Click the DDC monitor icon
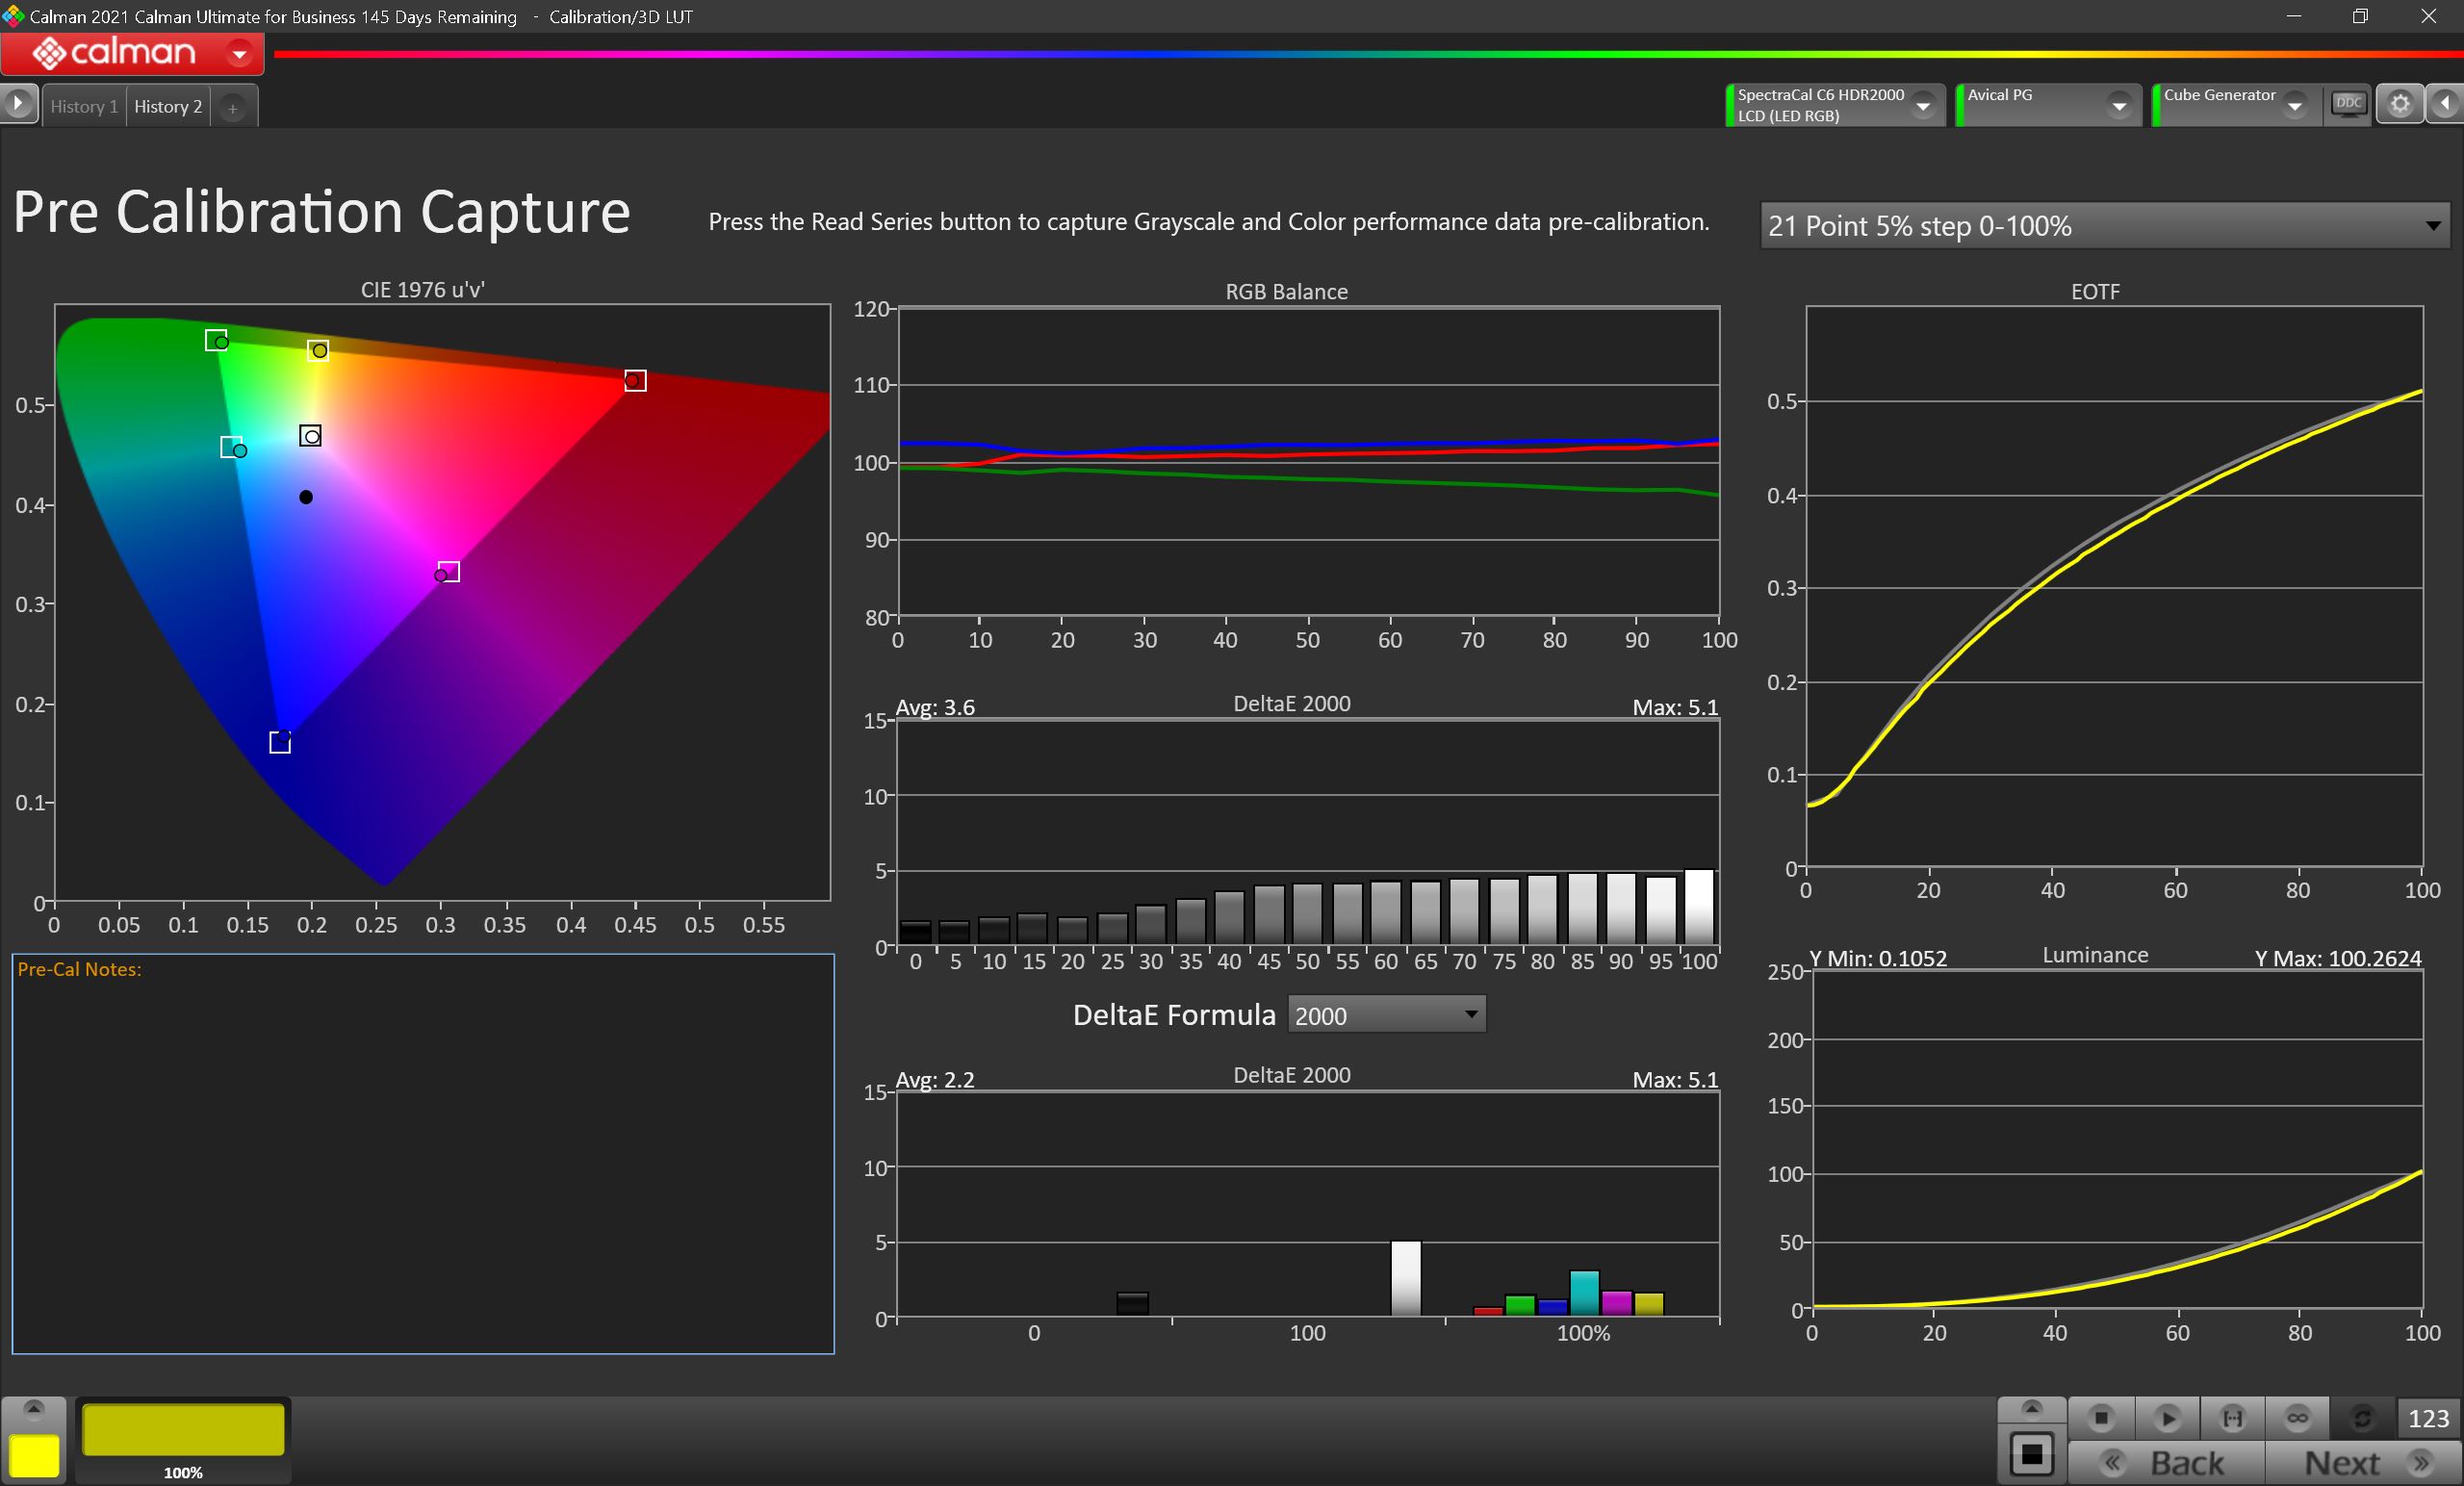 point(2348,104)
